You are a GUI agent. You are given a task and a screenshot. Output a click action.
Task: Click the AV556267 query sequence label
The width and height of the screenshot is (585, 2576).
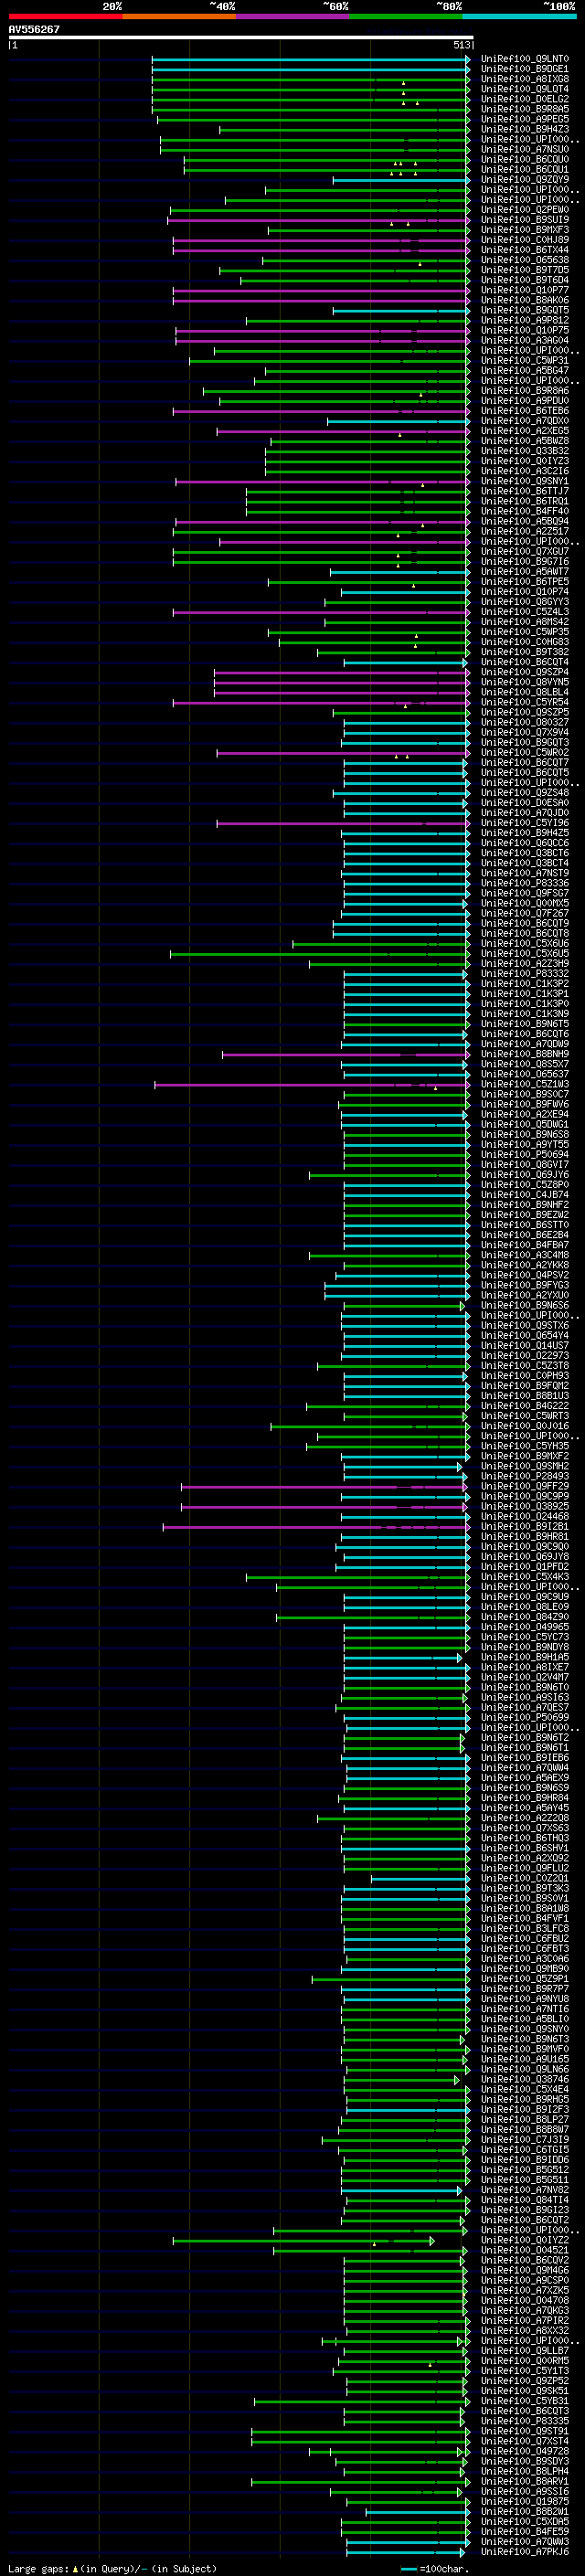[34, 29]
